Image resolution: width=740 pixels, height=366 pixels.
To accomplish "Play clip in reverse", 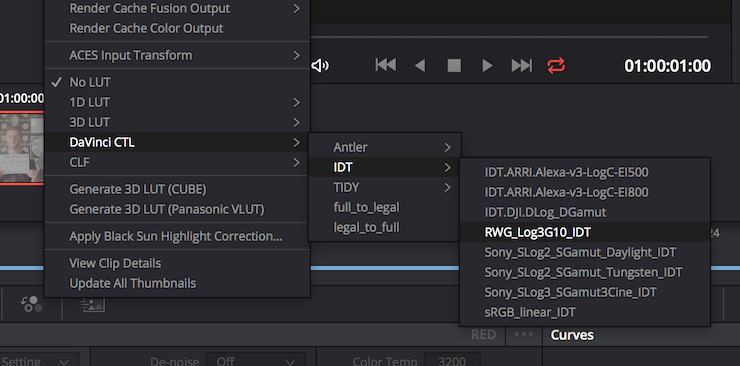I will coord(420,65).
